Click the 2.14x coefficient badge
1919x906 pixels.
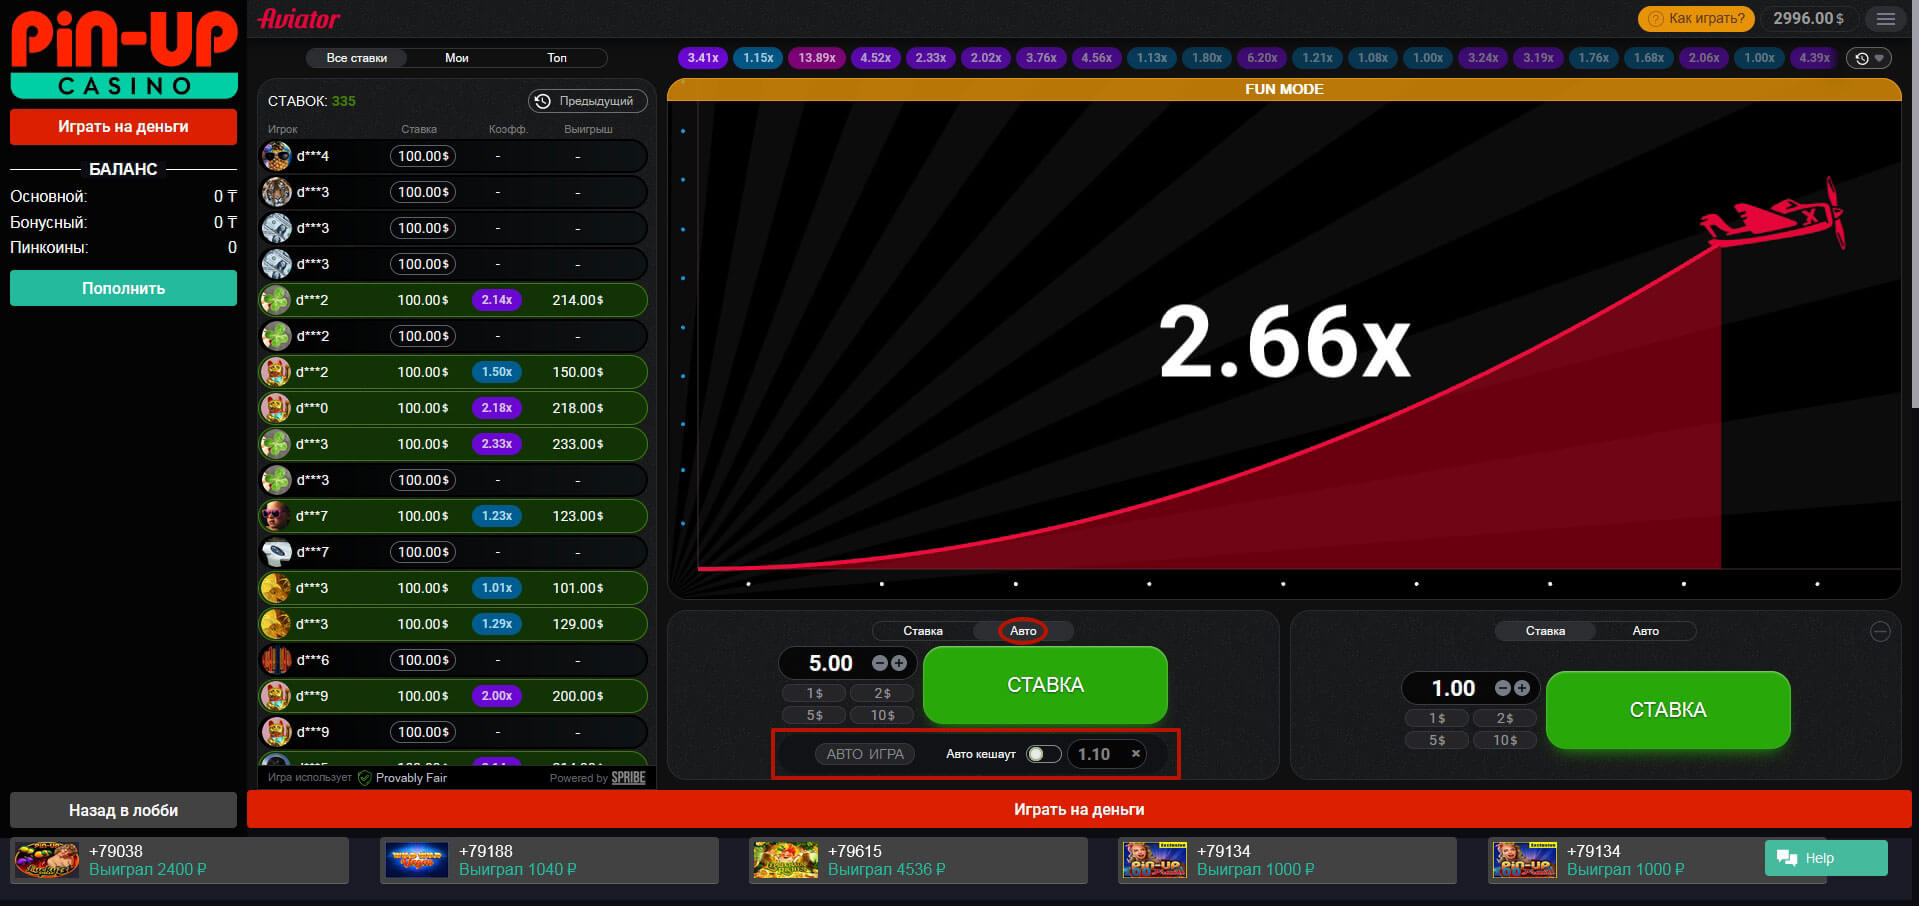(x=497, y=300)
